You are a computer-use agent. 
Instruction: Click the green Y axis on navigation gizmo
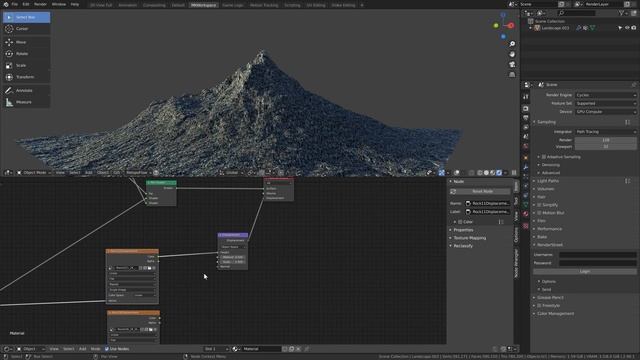[496, 26]
